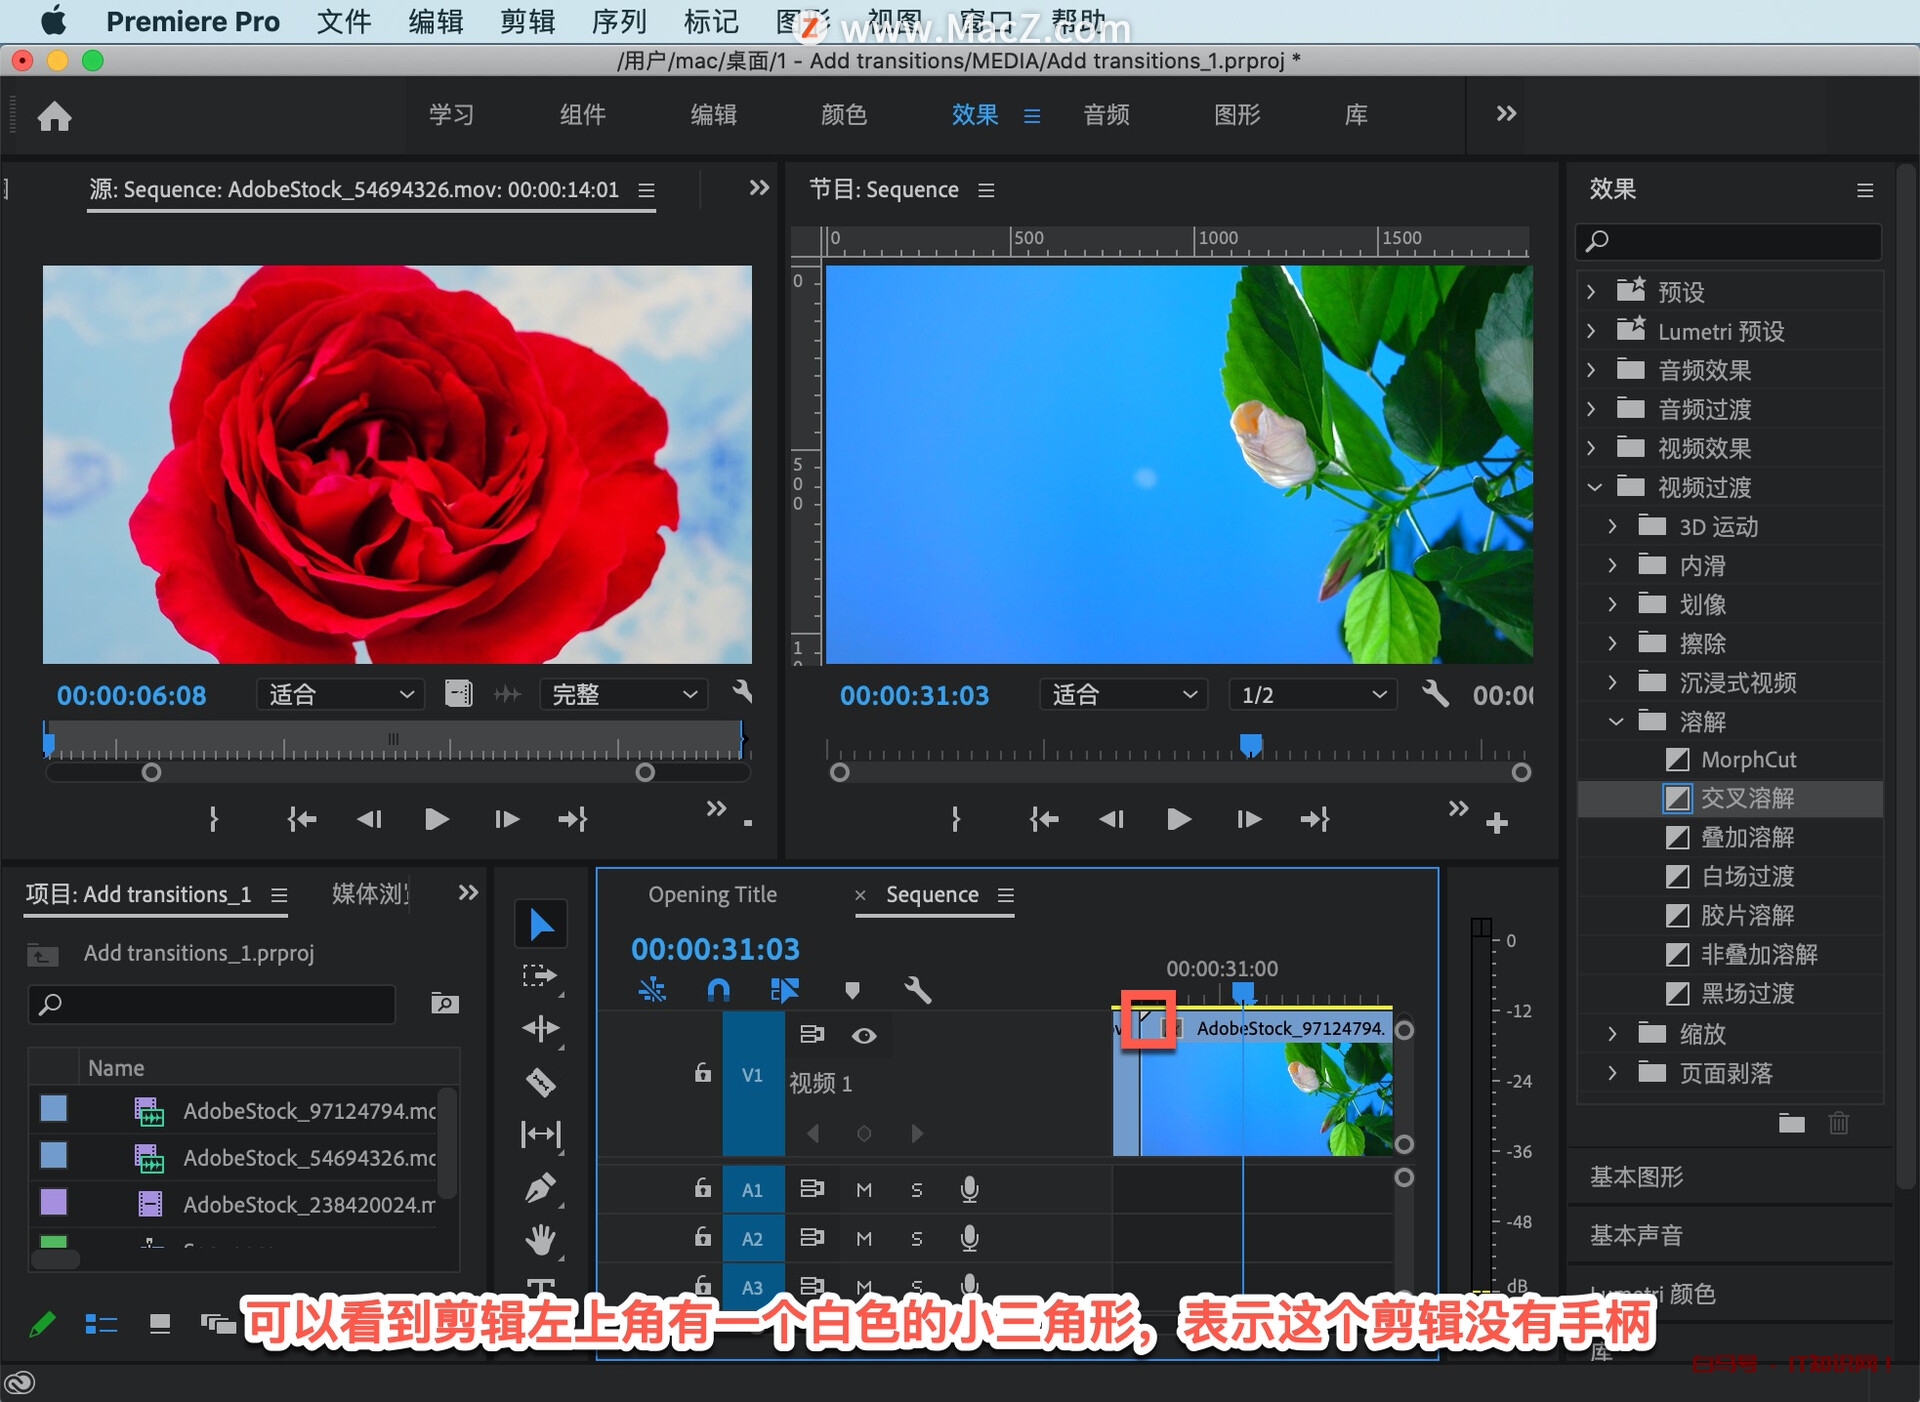Click the magnet Snap icon in the timeline

click(x=718, y=990)
